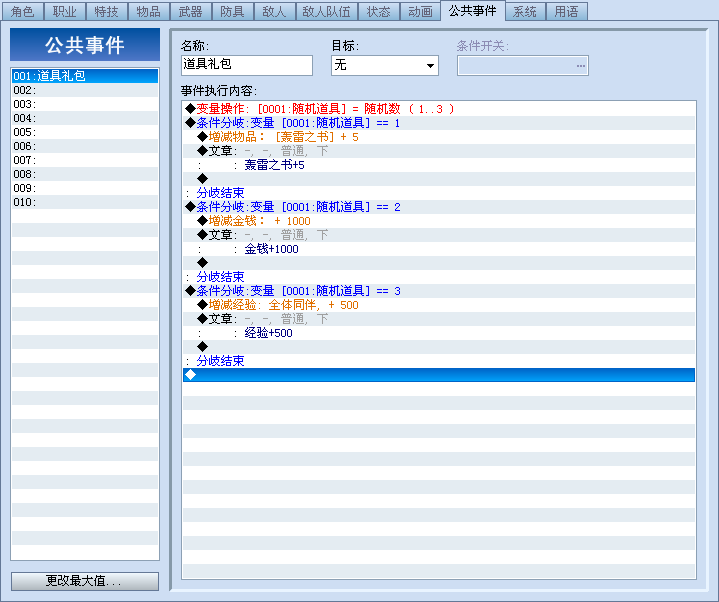This screenshot has width=719, height=602.
Task: Select common event row 005
Action: [x=85, y=132]
